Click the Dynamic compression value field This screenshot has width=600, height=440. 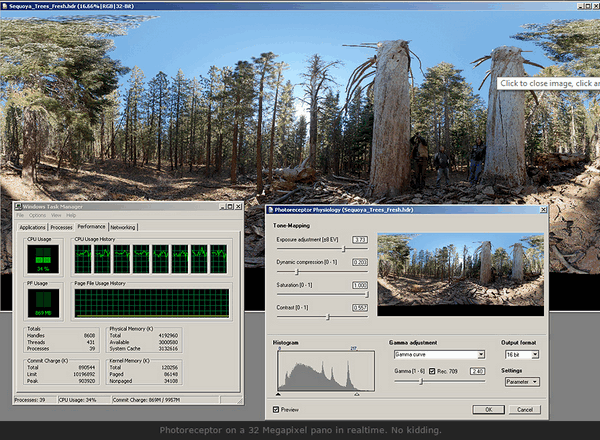[360, 262]
